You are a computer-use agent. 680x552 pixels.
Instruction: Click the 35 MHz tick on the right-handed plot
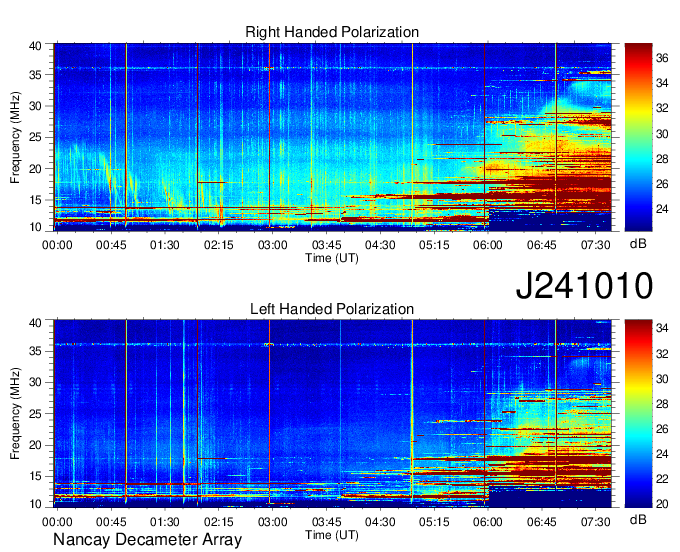coord(35,75)
